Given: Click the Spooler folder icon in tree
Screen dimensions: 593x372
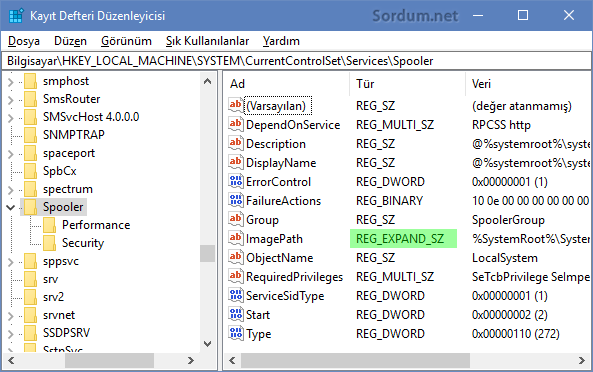Looking at the screenshot, I should [30, 207].
